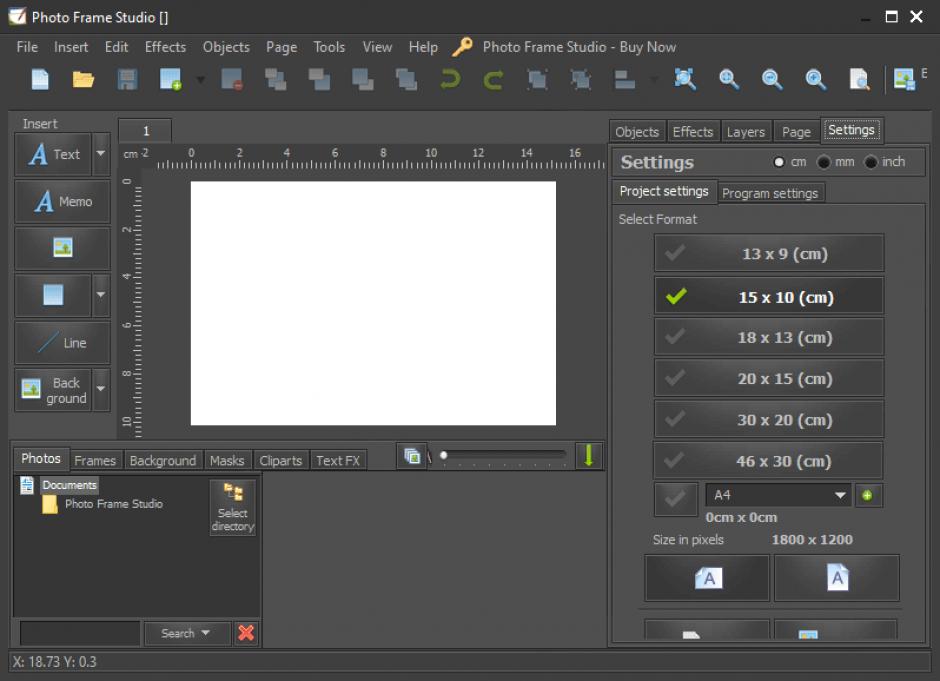
Task: Click the export image icon in toolbar
Action: tap(904, 79)
